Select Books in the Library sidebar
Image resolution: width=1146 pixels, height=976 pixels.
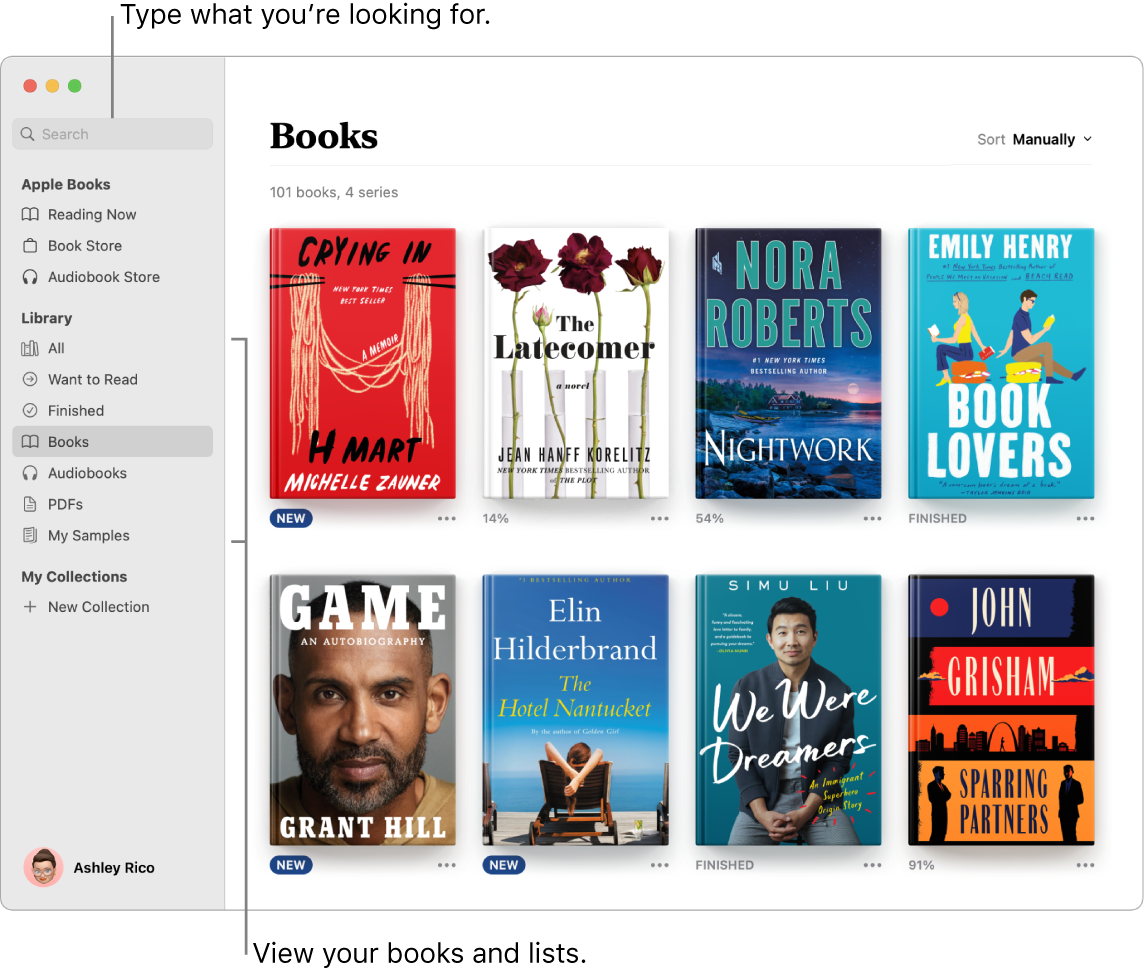(69, 441)
